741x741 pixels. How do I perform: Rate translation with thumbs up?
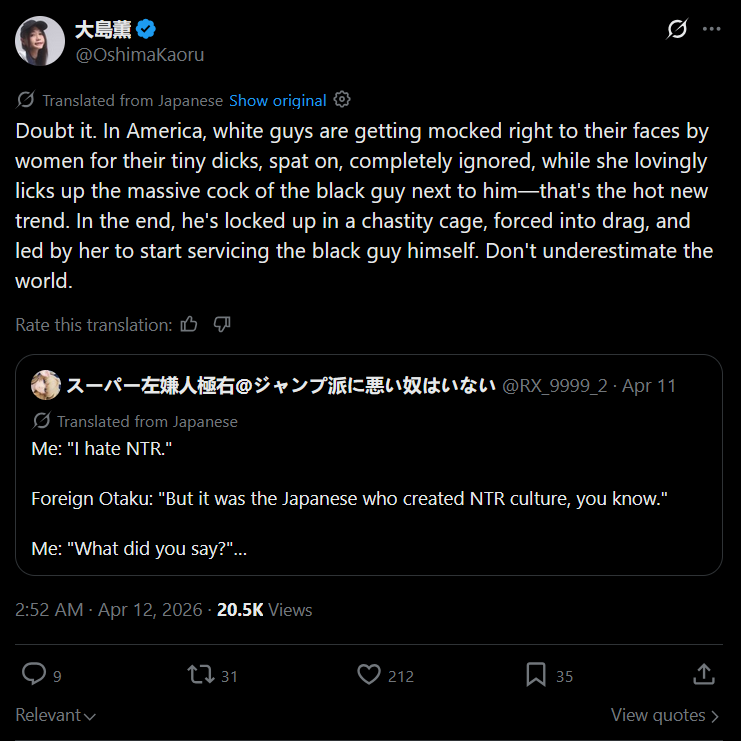coord(189,324)
